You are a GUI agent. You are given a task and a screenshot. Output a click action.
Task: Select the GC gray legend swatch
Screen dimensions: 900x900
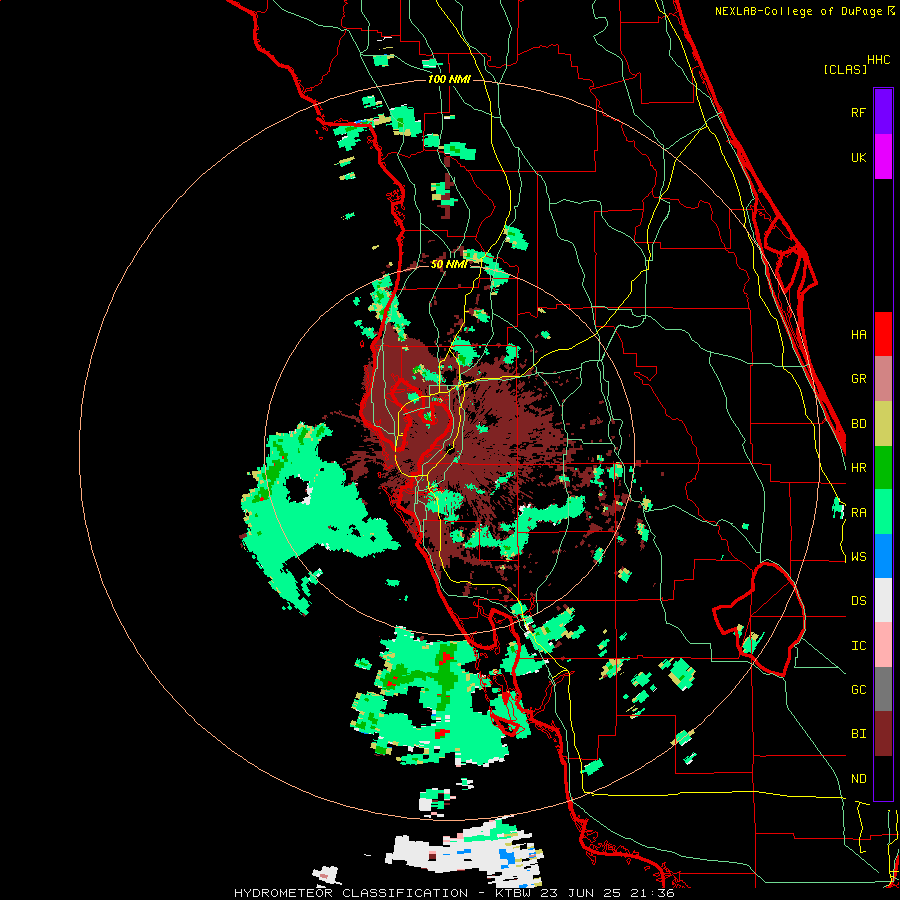pos(883,689)
